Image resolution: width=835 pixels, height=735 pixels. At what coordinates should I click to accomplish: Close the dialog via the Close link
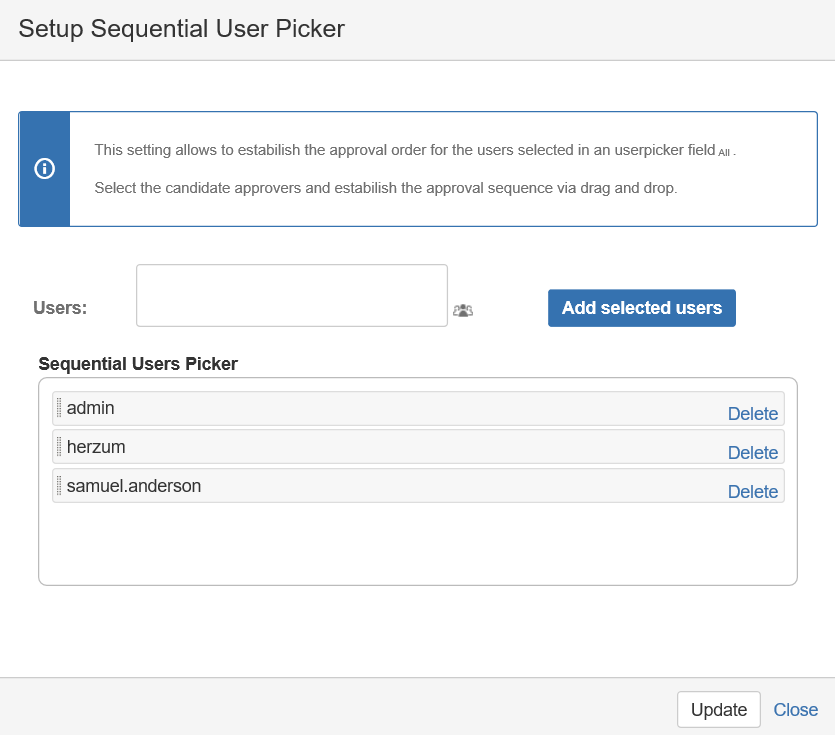(x=795, y=710)
